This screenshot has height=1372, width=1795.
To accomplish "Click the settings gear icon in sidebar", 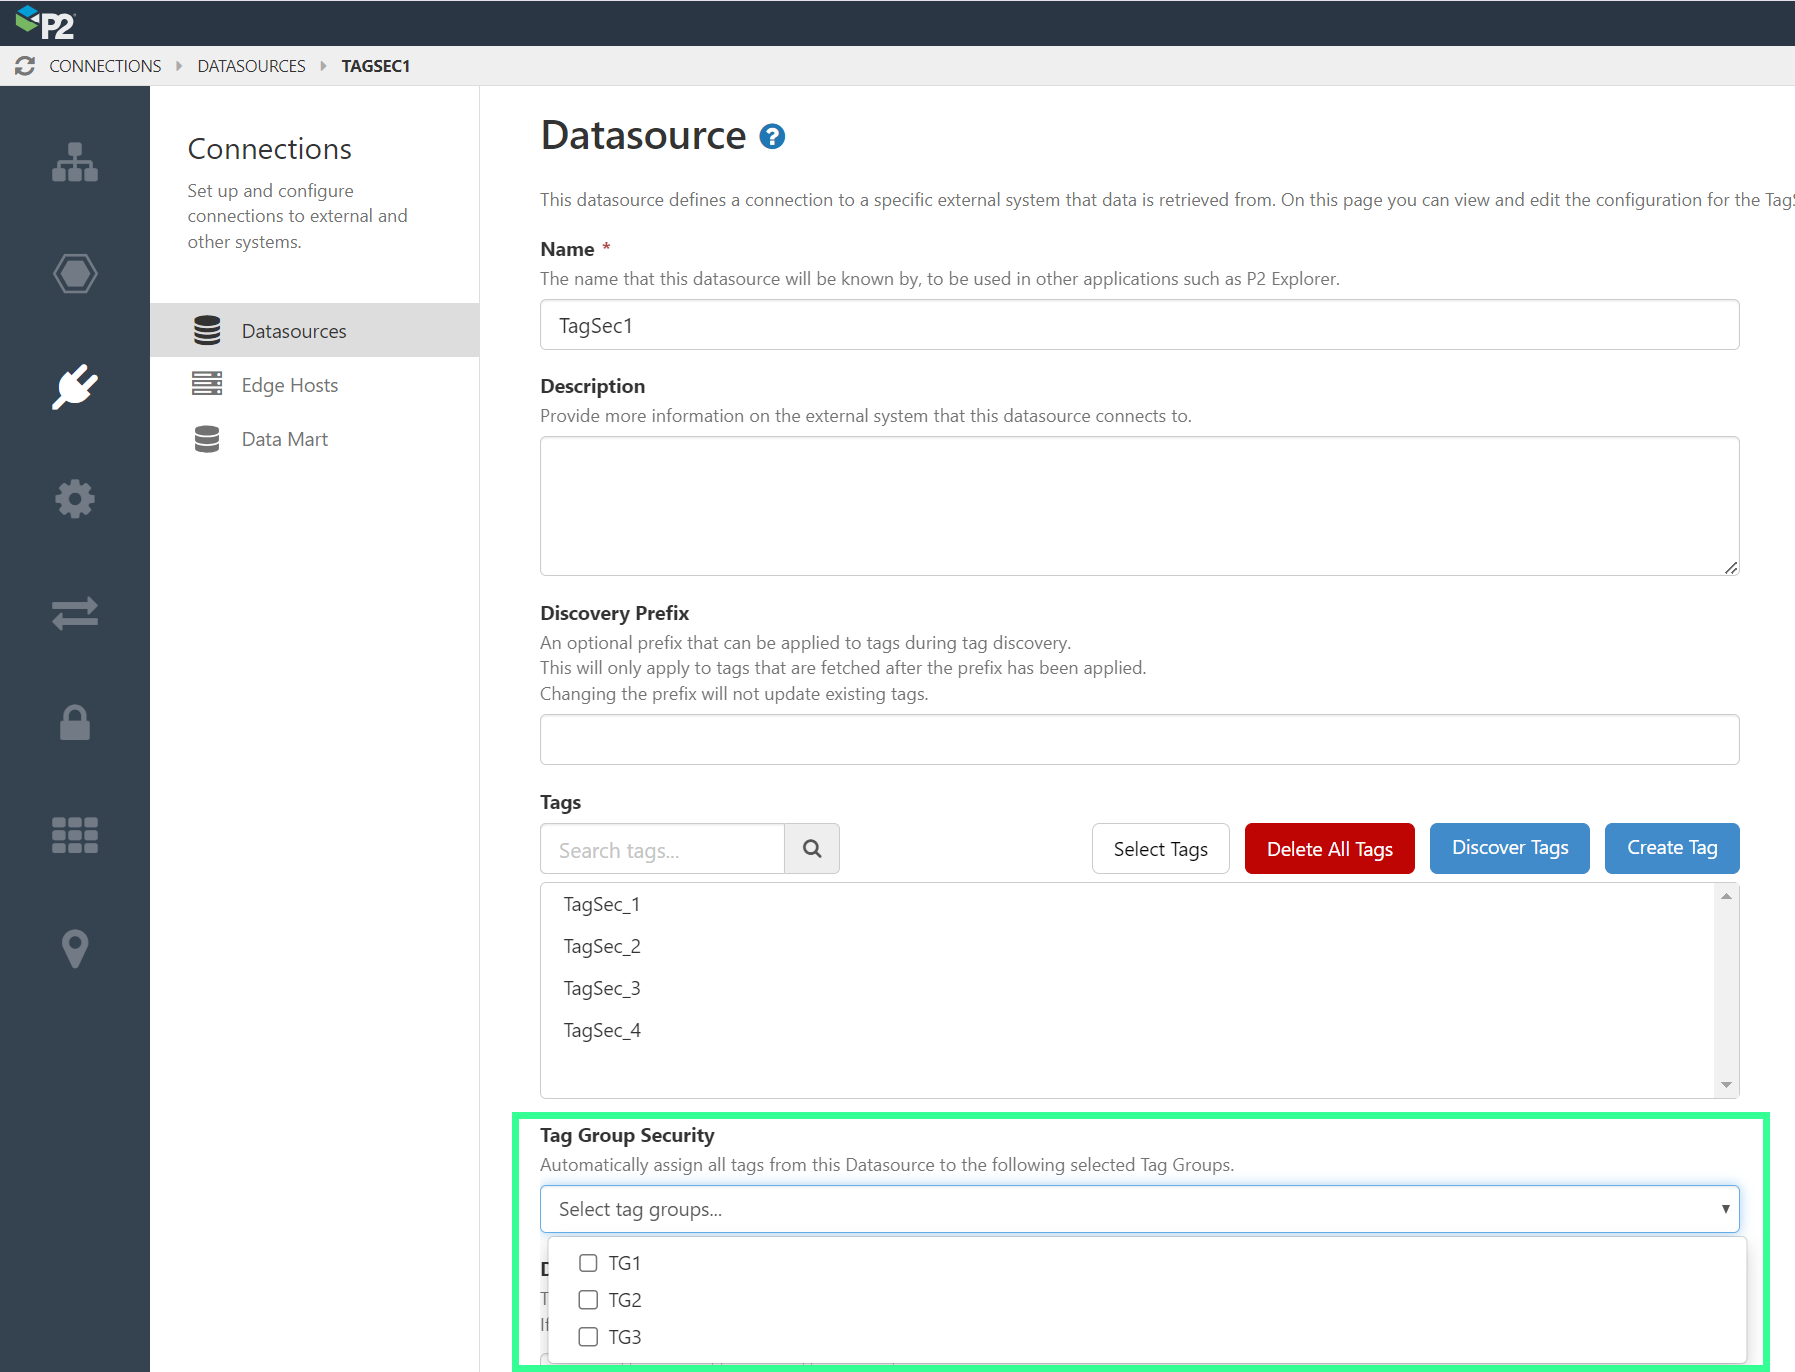I will pyautogui.click(x=75, y=499).
